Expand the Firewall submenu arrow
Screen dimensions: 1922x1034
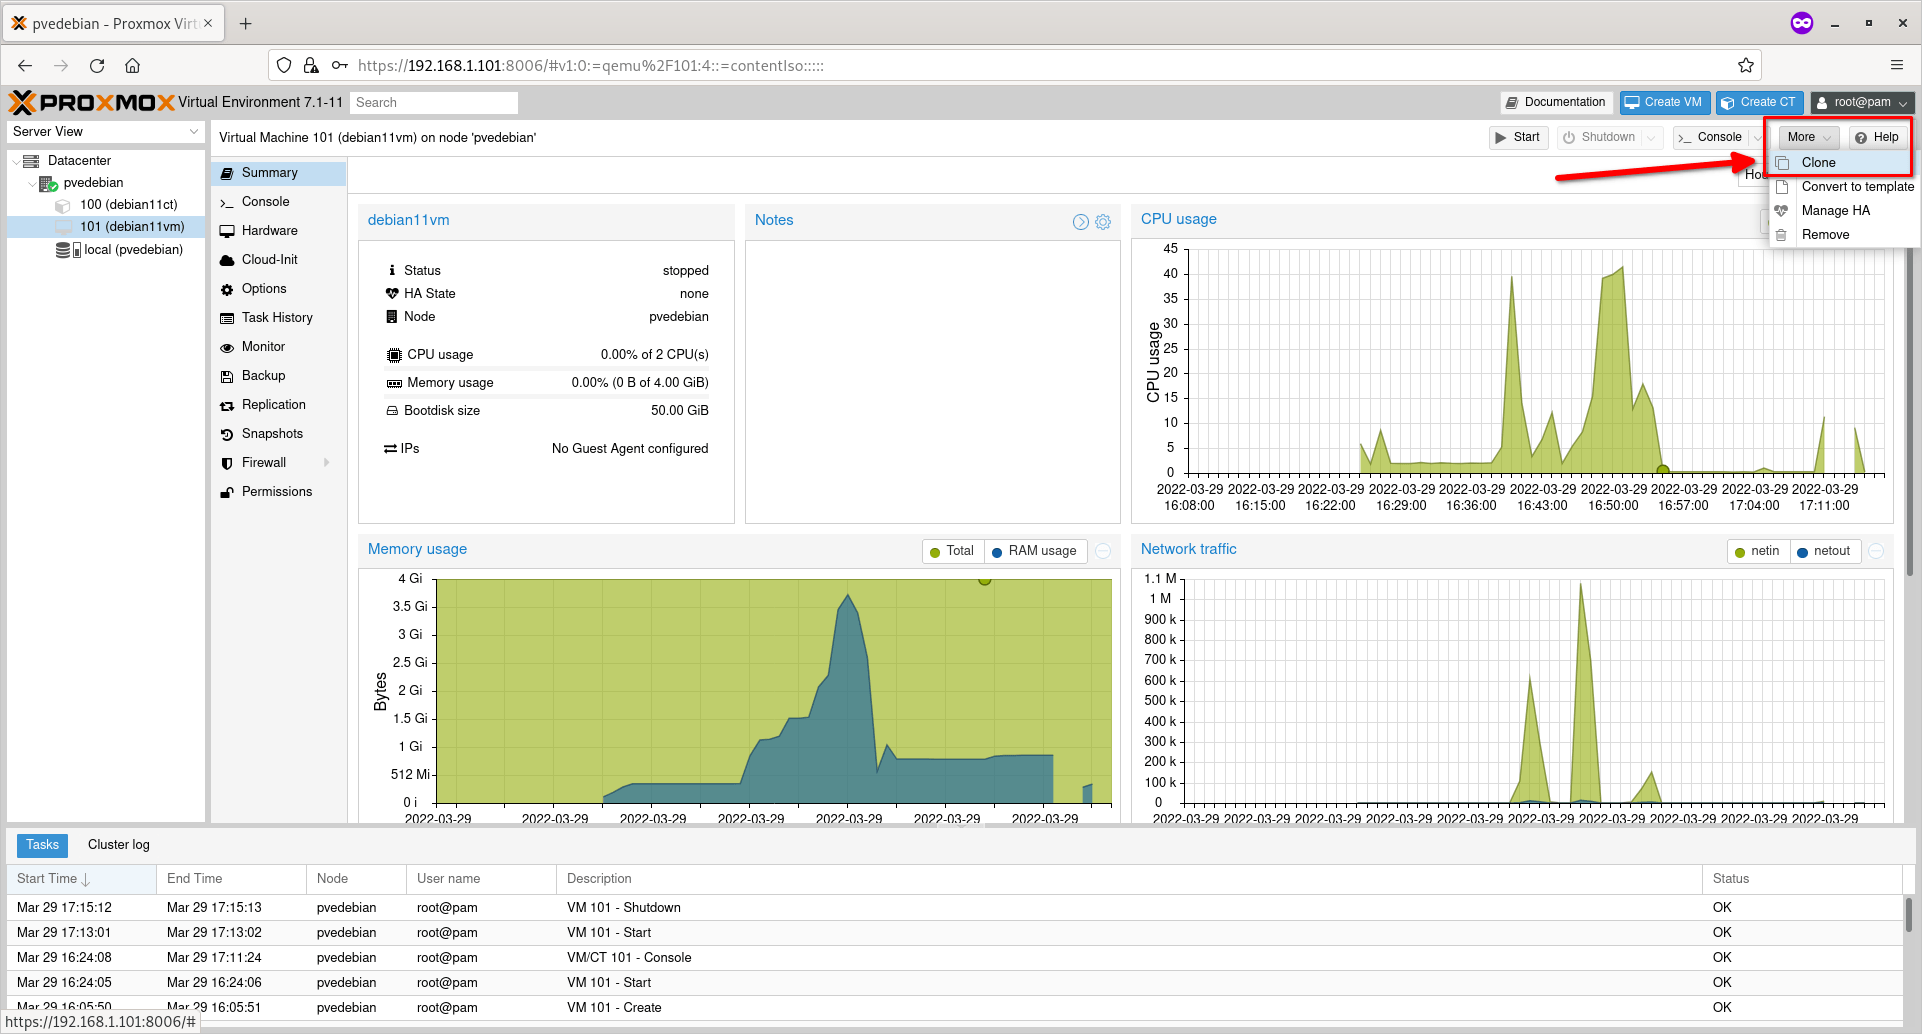click(327, 463)
